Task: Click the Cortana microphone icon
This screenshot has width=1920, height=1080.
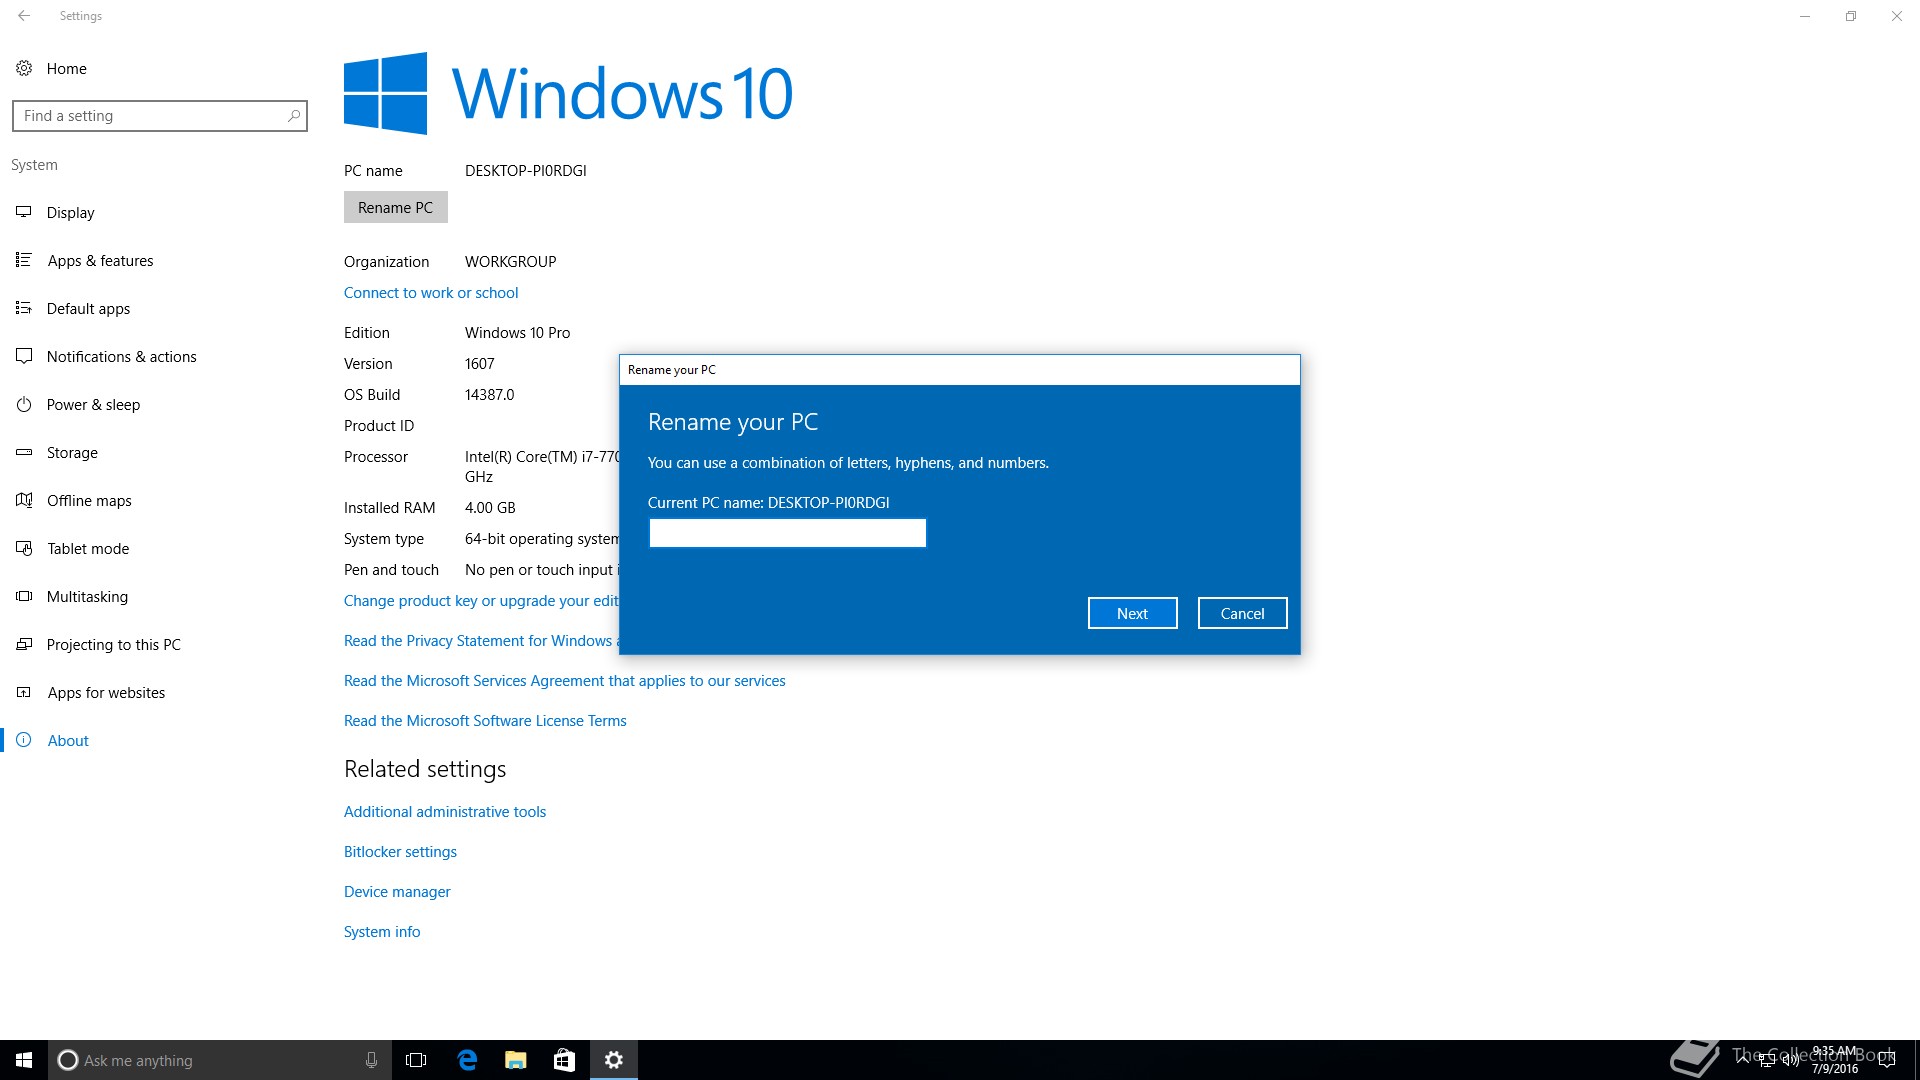Action: (x=371, y=1060)
